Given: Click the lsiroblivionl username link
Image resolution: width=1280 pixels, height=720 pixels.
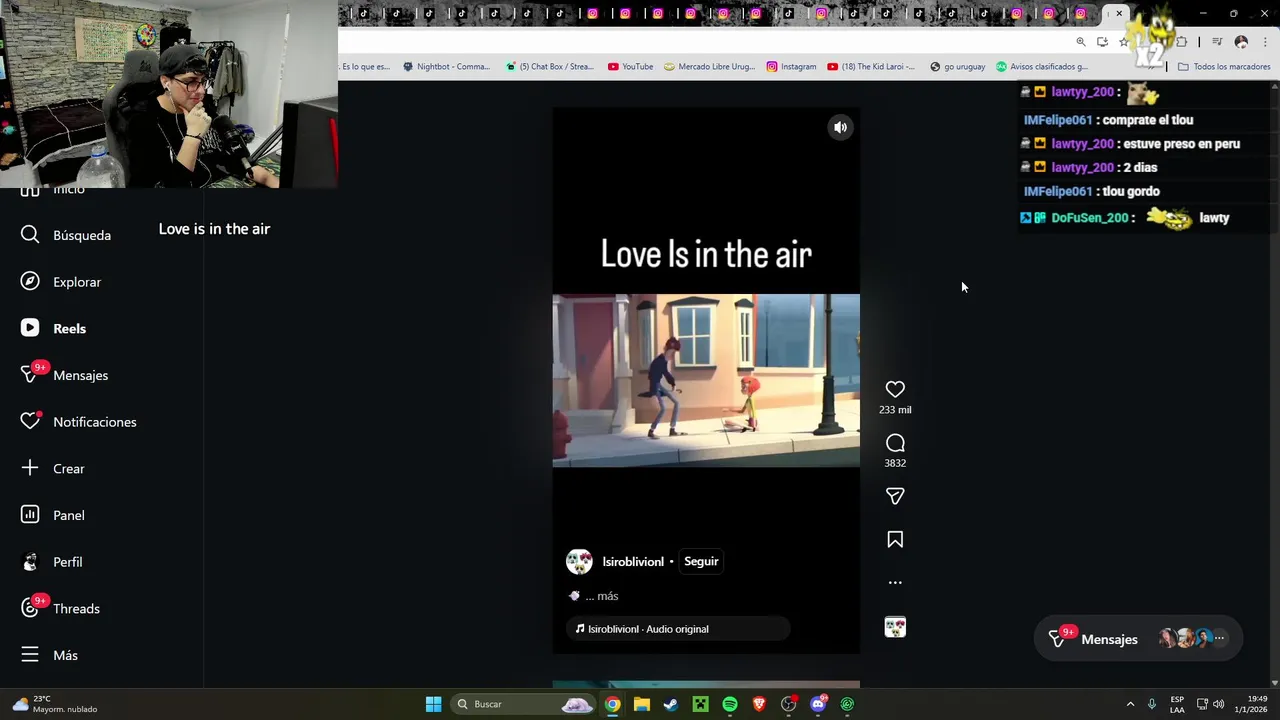Looking at the screenshot, I should click(x=633, y=561).
